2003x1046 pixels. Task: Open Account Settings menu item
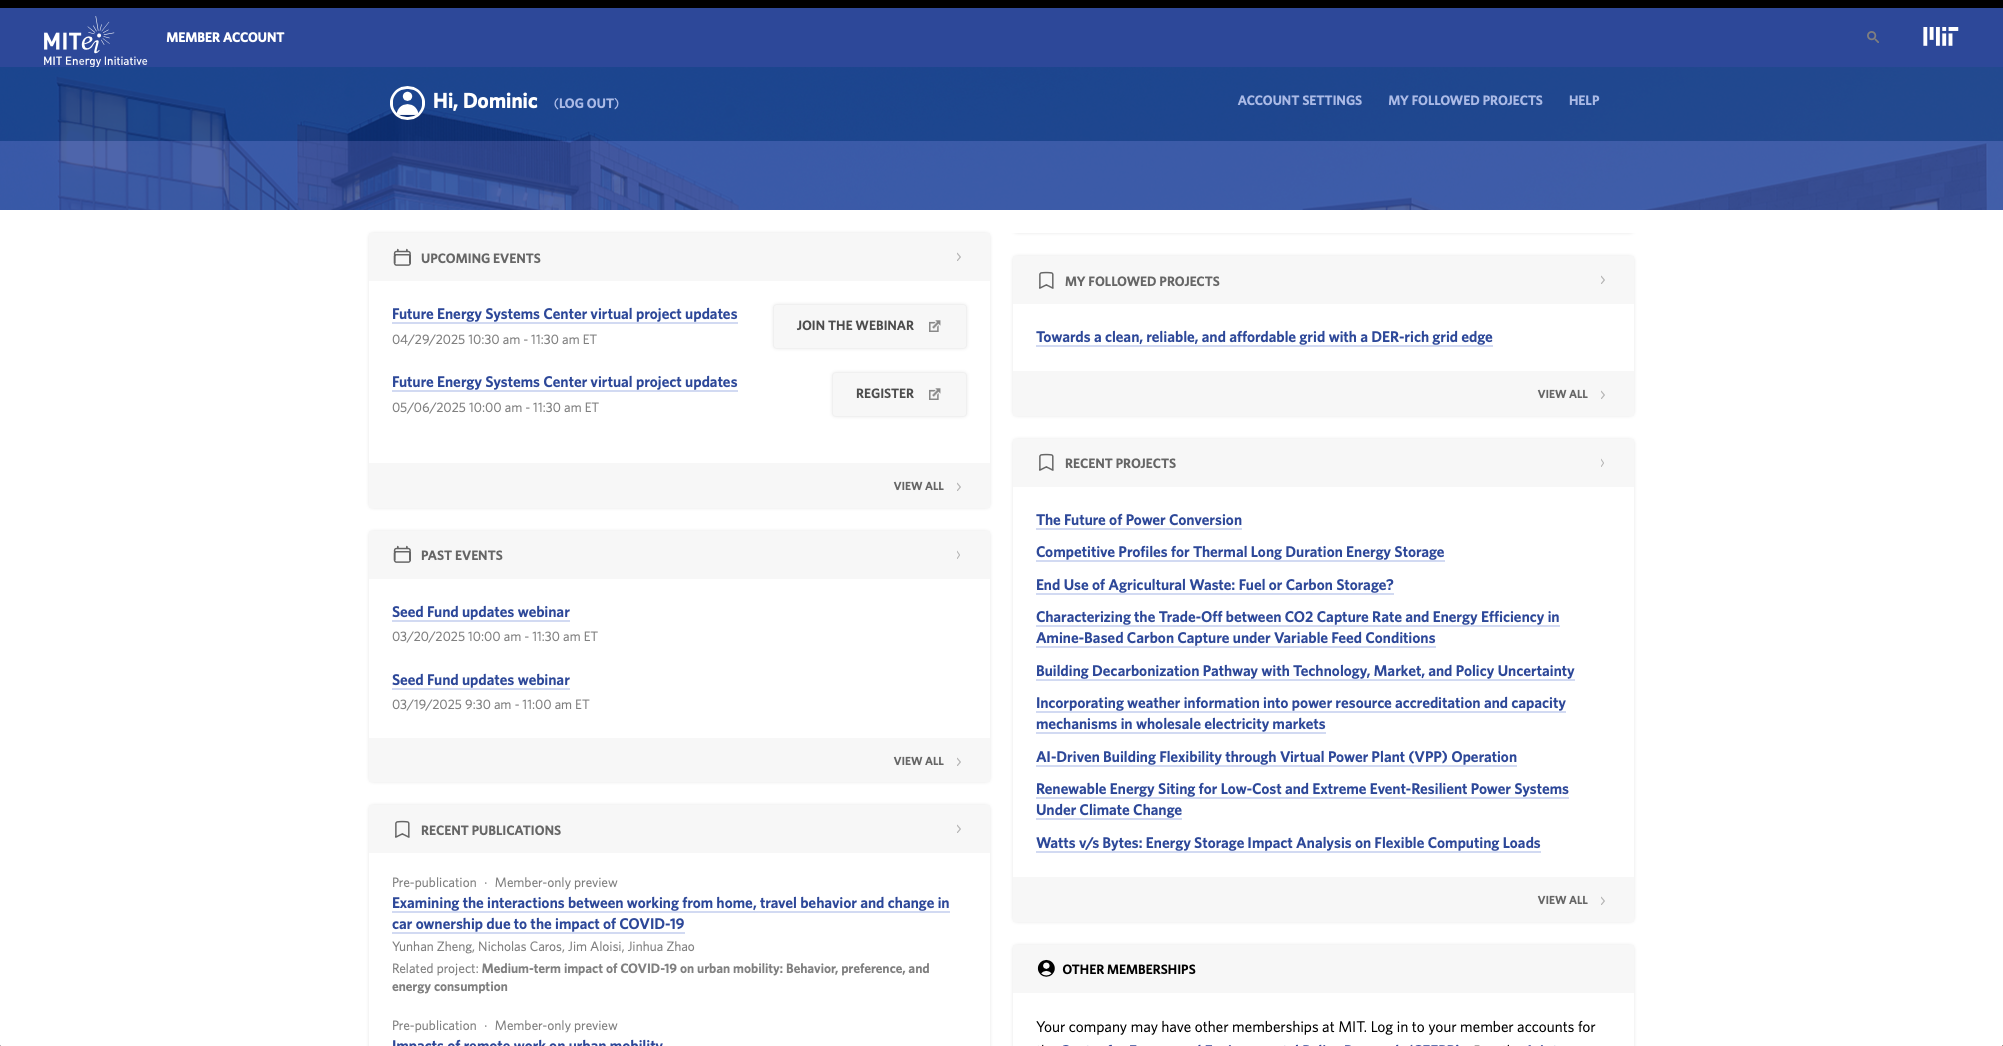[1299, 101]
